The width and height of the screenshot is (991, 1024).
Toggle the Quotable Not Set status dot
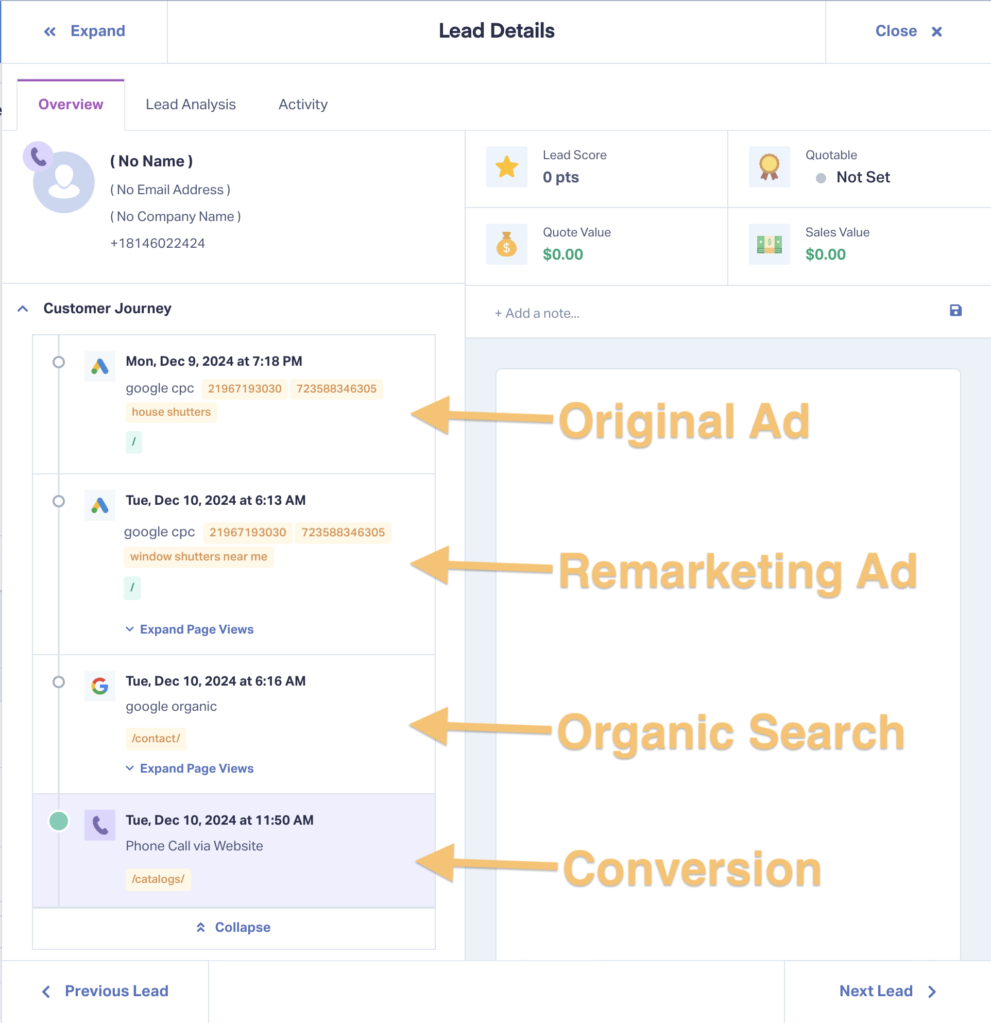(820, 178)
